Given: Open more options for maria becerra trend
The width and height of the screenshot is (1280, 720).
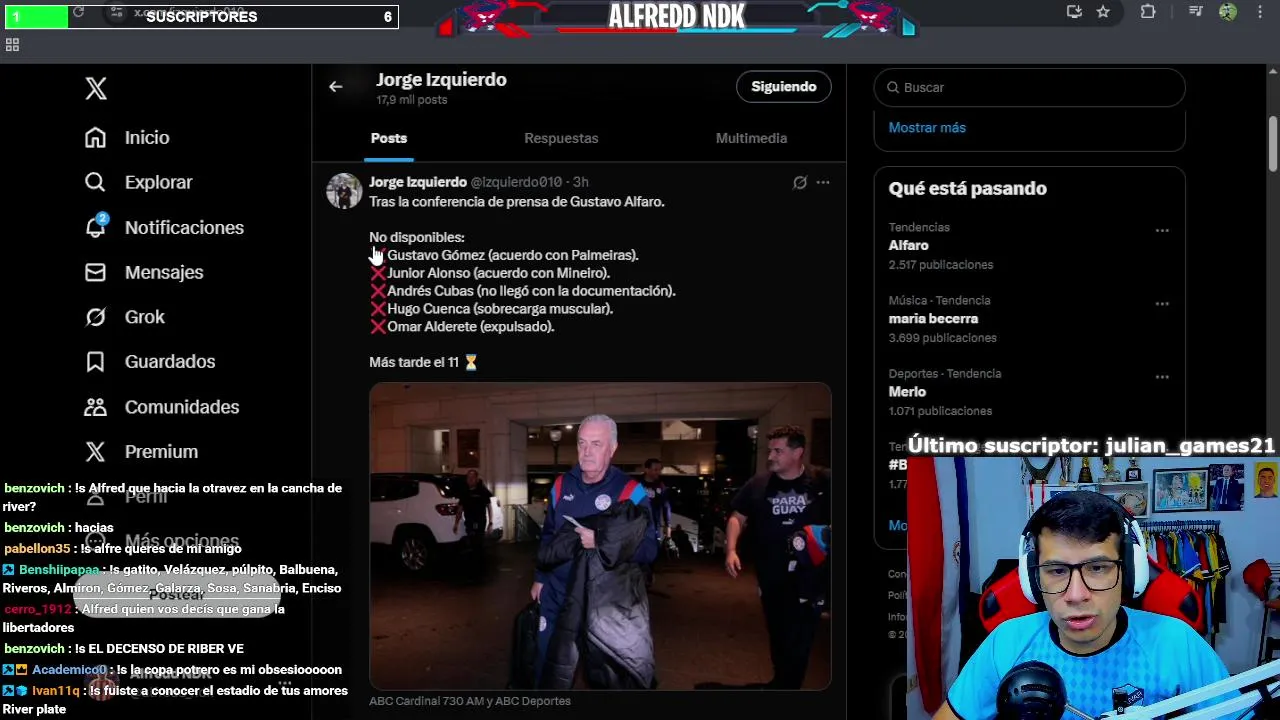Looking at the screenshot, I should click(x=1162, y=304).
